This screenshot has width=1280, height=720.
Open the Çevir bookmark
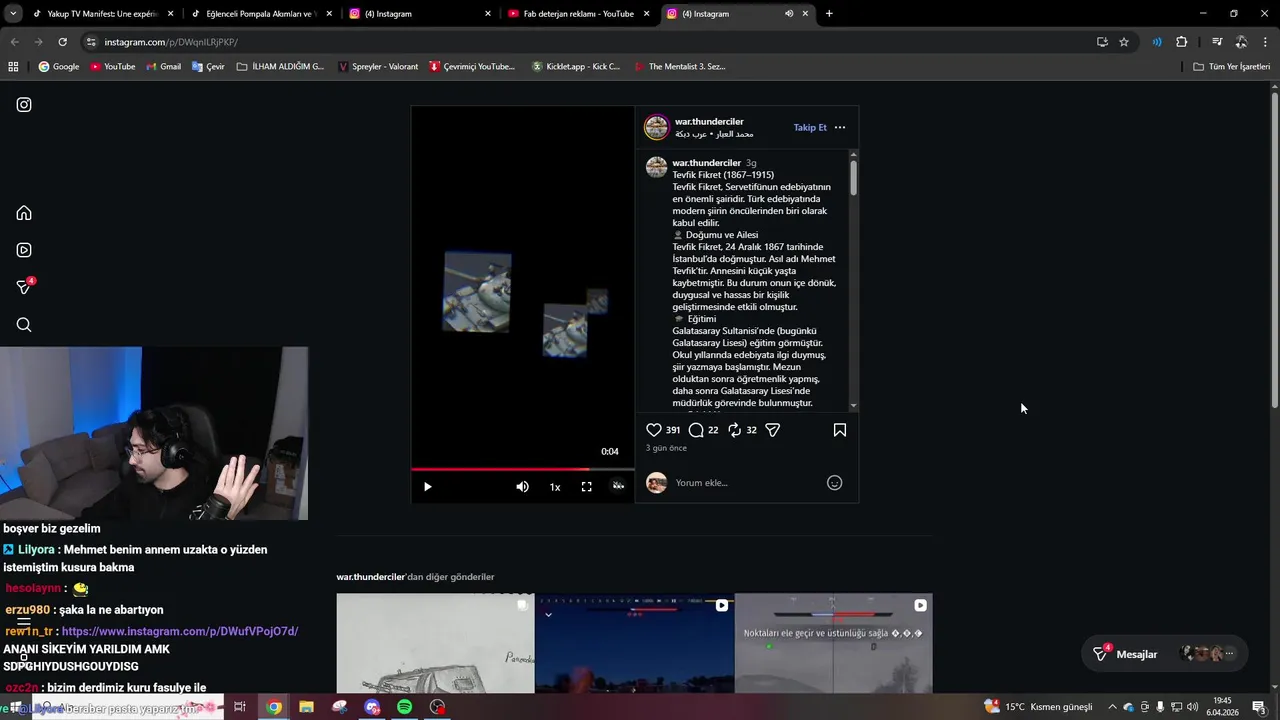(x=208, y=67)
